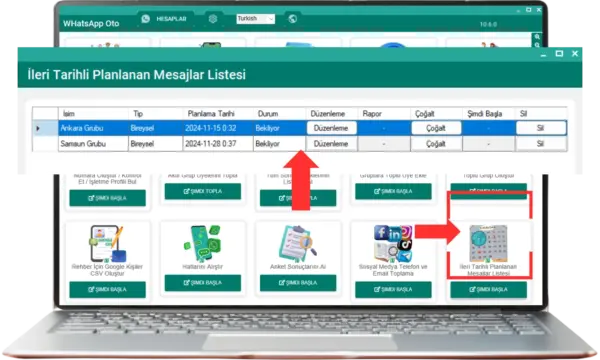Viewport: 600px width, 360px height.
Task: Click the Durum column header
Action: click(x=279, y=114)
